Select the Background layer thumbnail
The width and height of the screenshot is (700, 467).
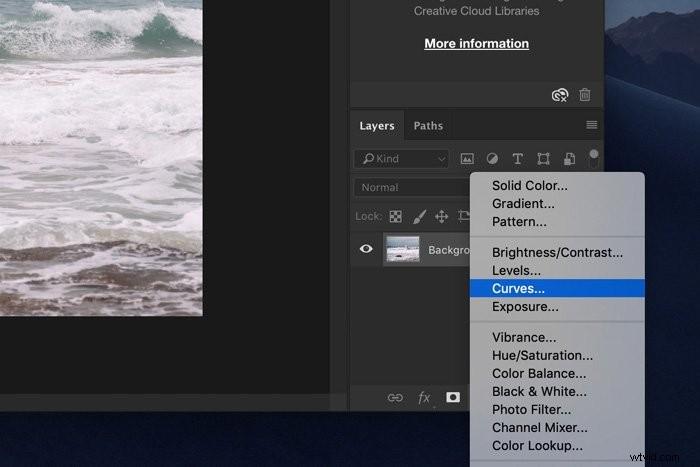click(x=403, y=249)
